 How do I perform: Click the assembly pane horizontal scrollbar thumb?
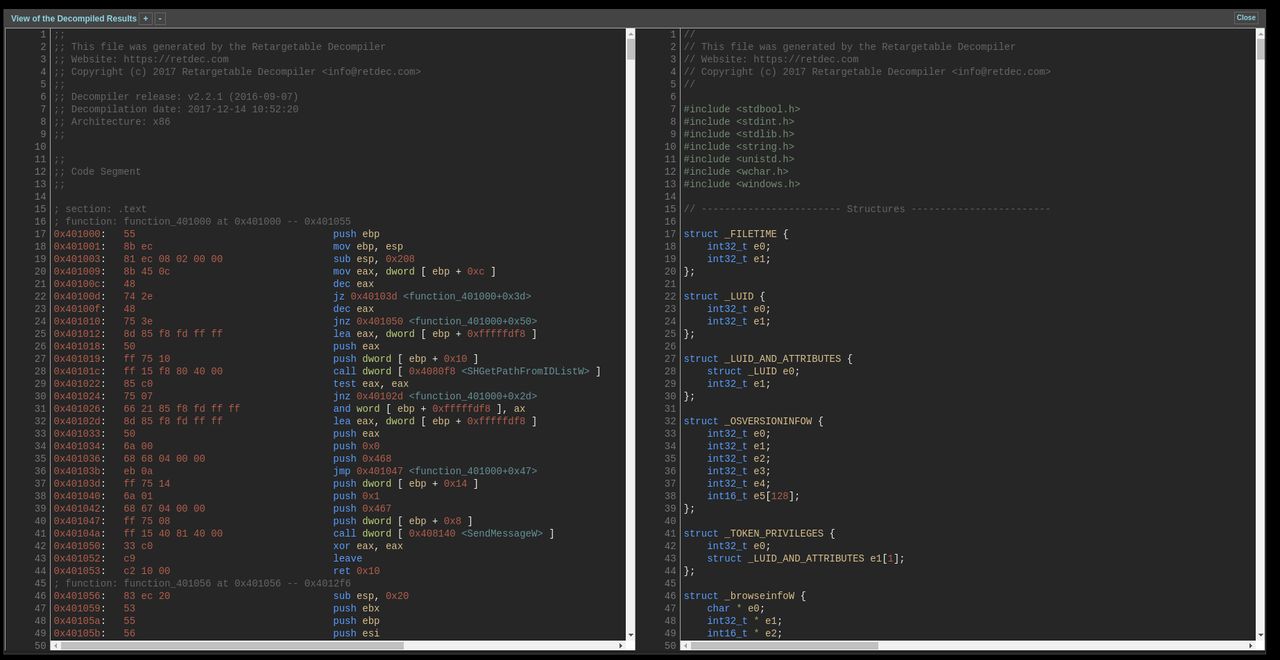click(x=232, y=646)
